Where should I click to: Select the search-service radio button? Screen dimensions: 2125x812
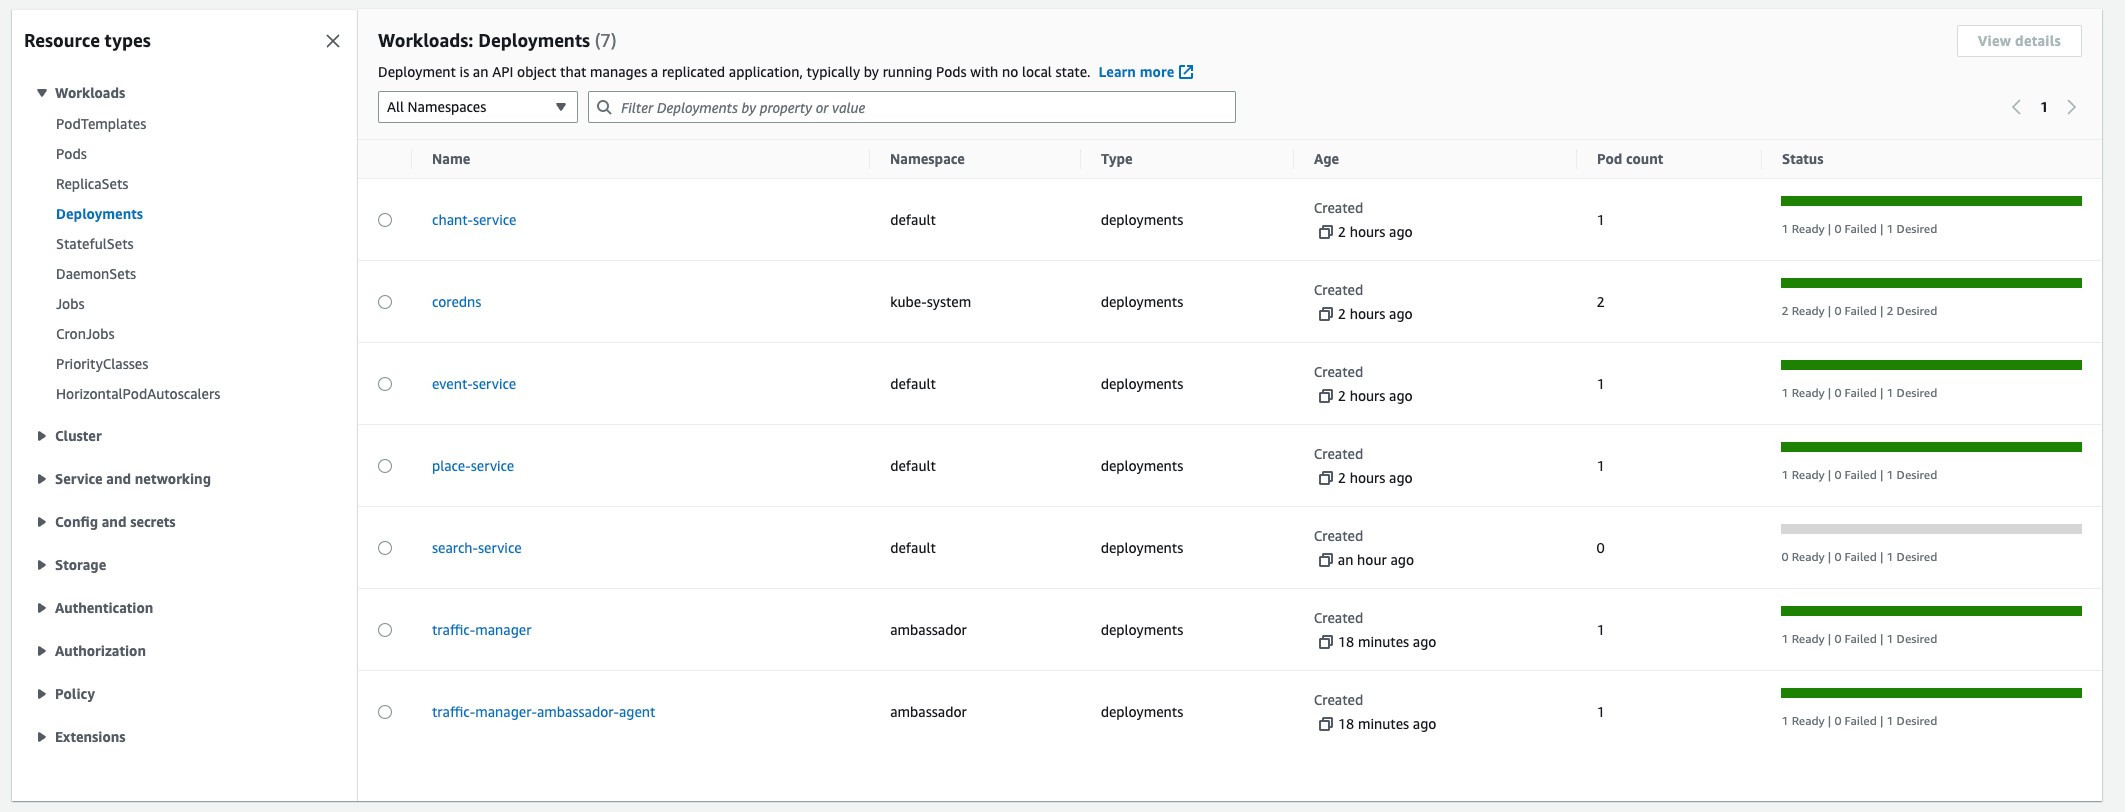point(385,548)
